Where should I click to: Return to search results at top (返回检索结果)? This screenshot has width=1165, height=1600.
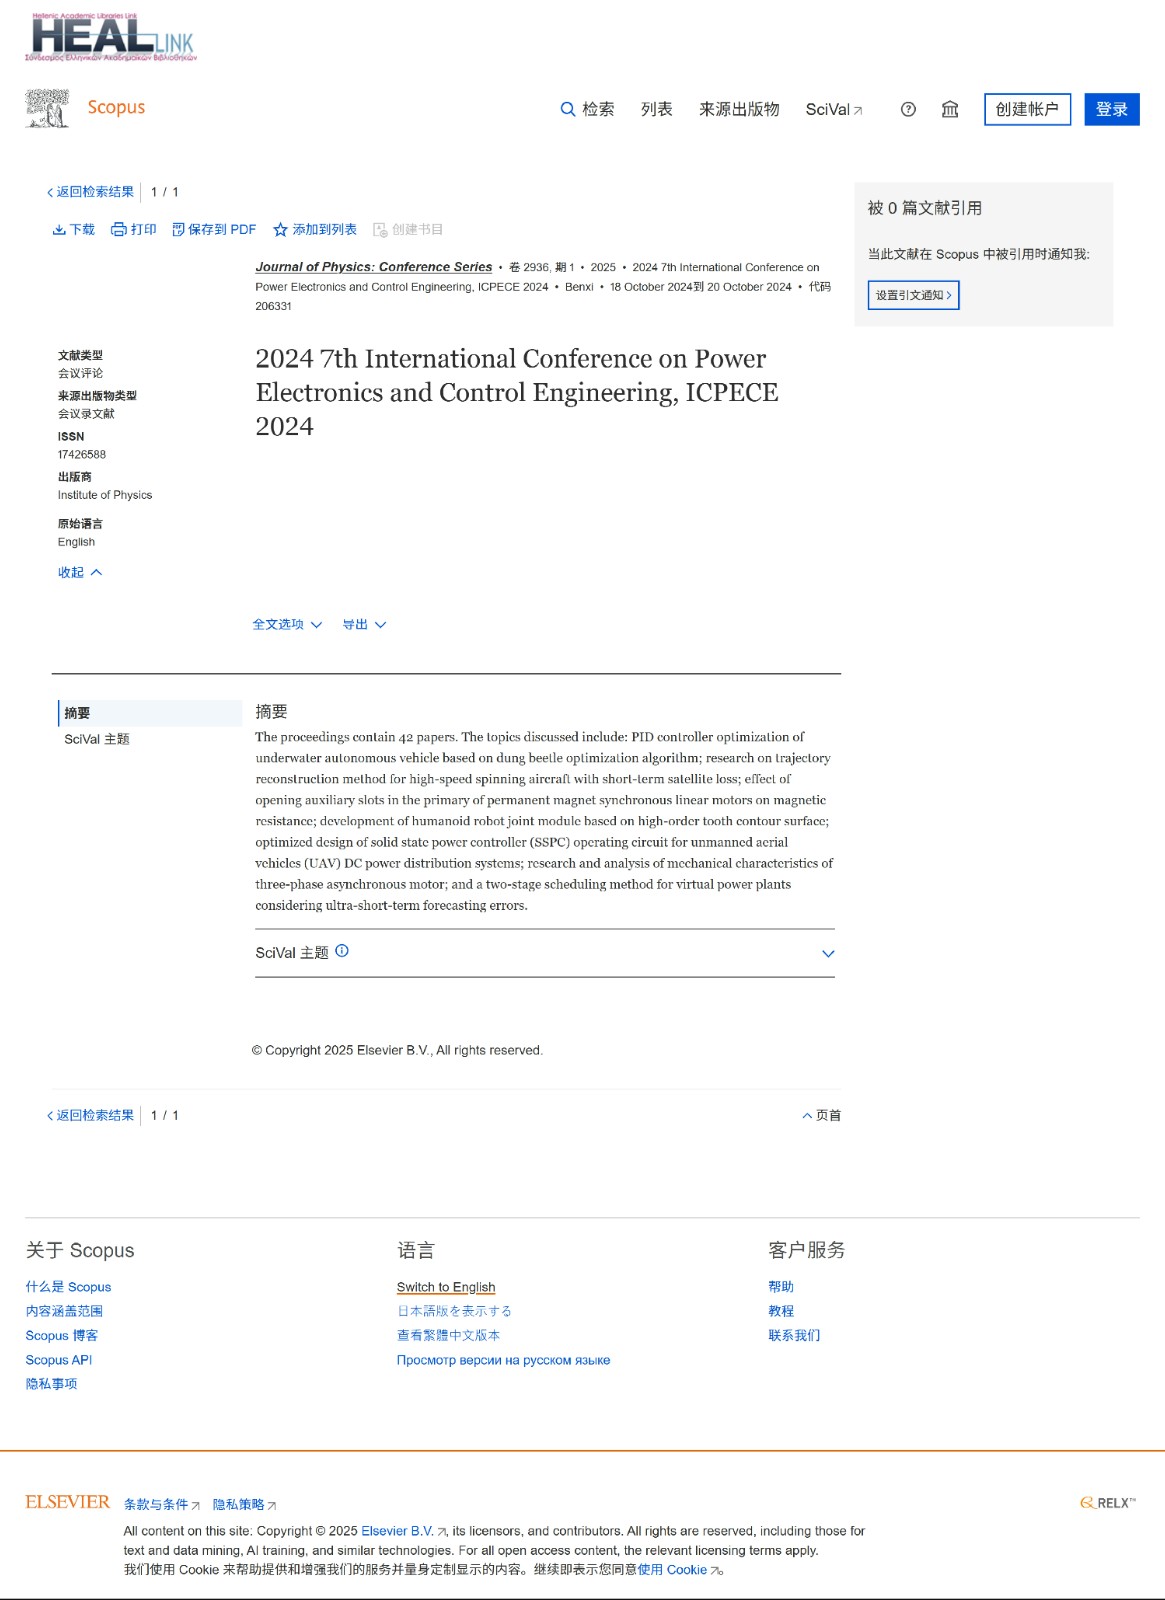(90, 192)
